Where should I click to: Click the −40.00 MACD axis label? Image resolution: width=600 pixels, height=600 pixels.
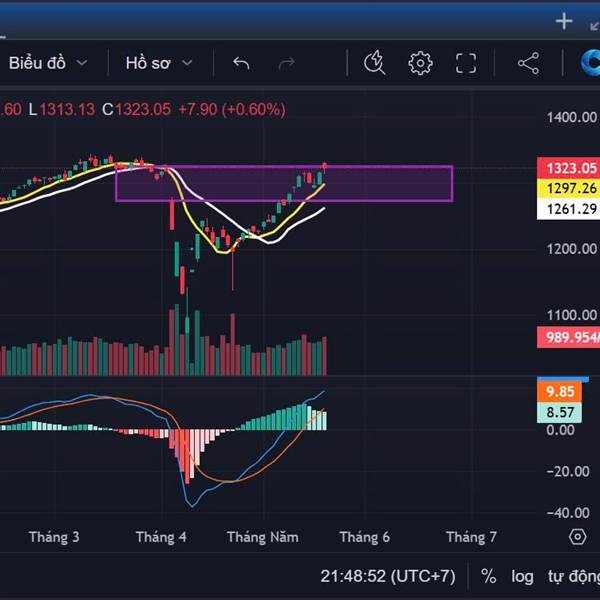pos(568,512)
